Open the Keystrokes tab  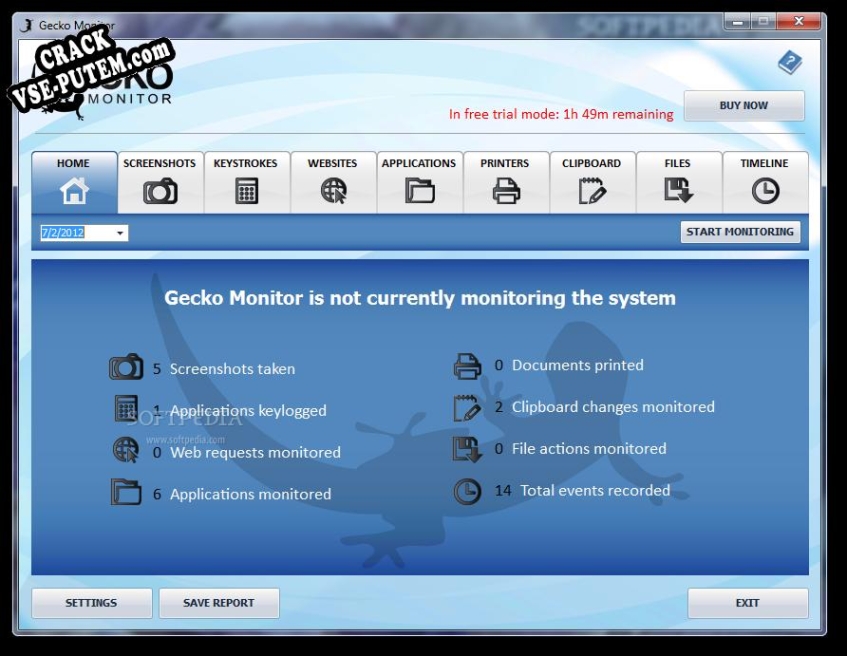[246, 181]
